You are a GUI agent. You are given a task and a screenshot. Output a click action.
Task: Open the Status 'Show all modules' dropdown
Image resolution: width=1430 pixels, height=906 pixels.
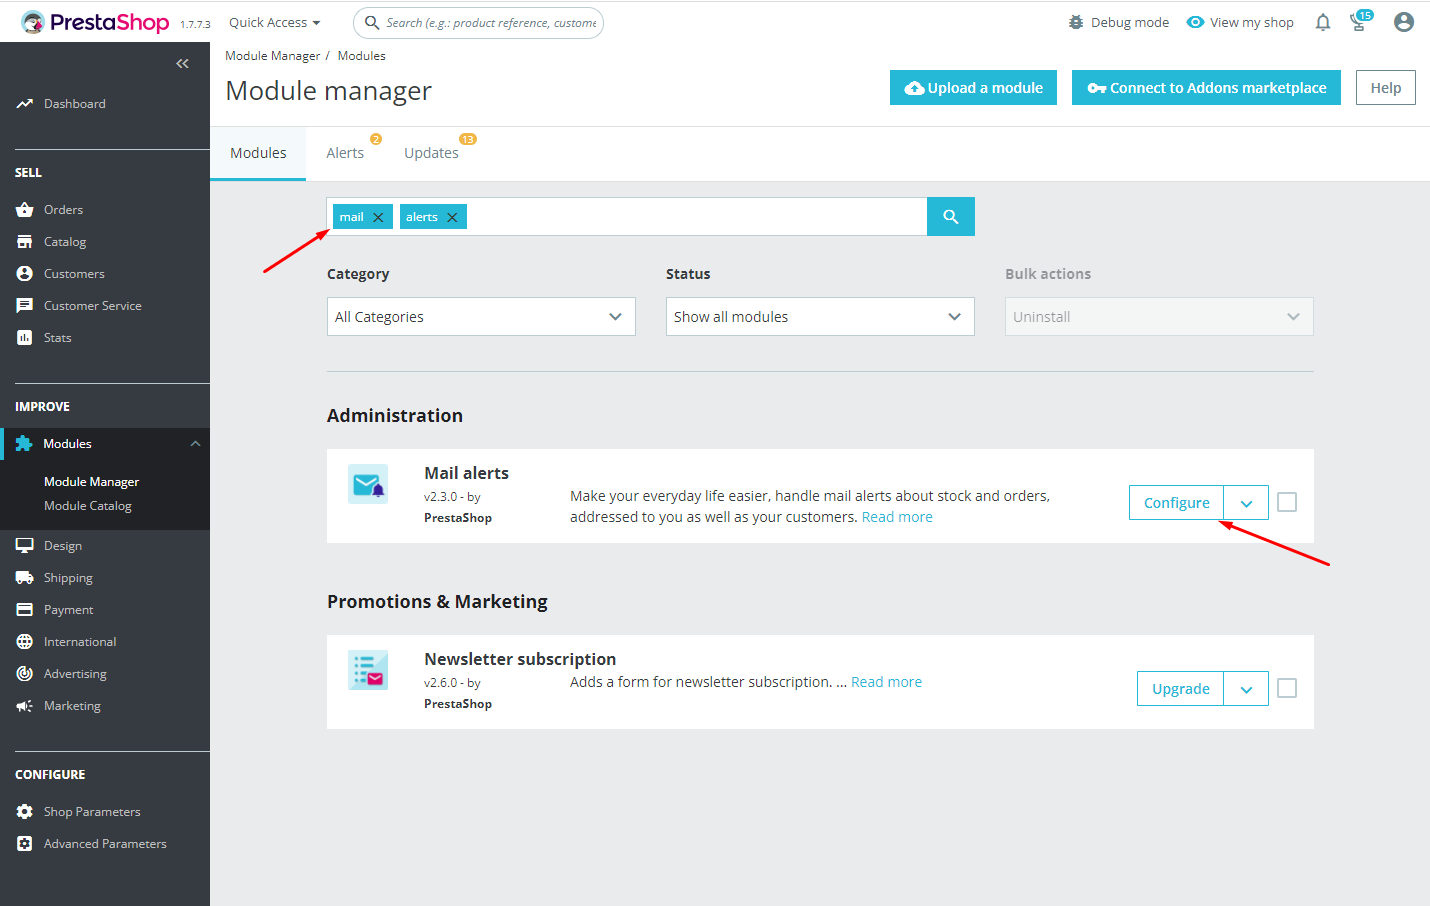pos(820,316)
